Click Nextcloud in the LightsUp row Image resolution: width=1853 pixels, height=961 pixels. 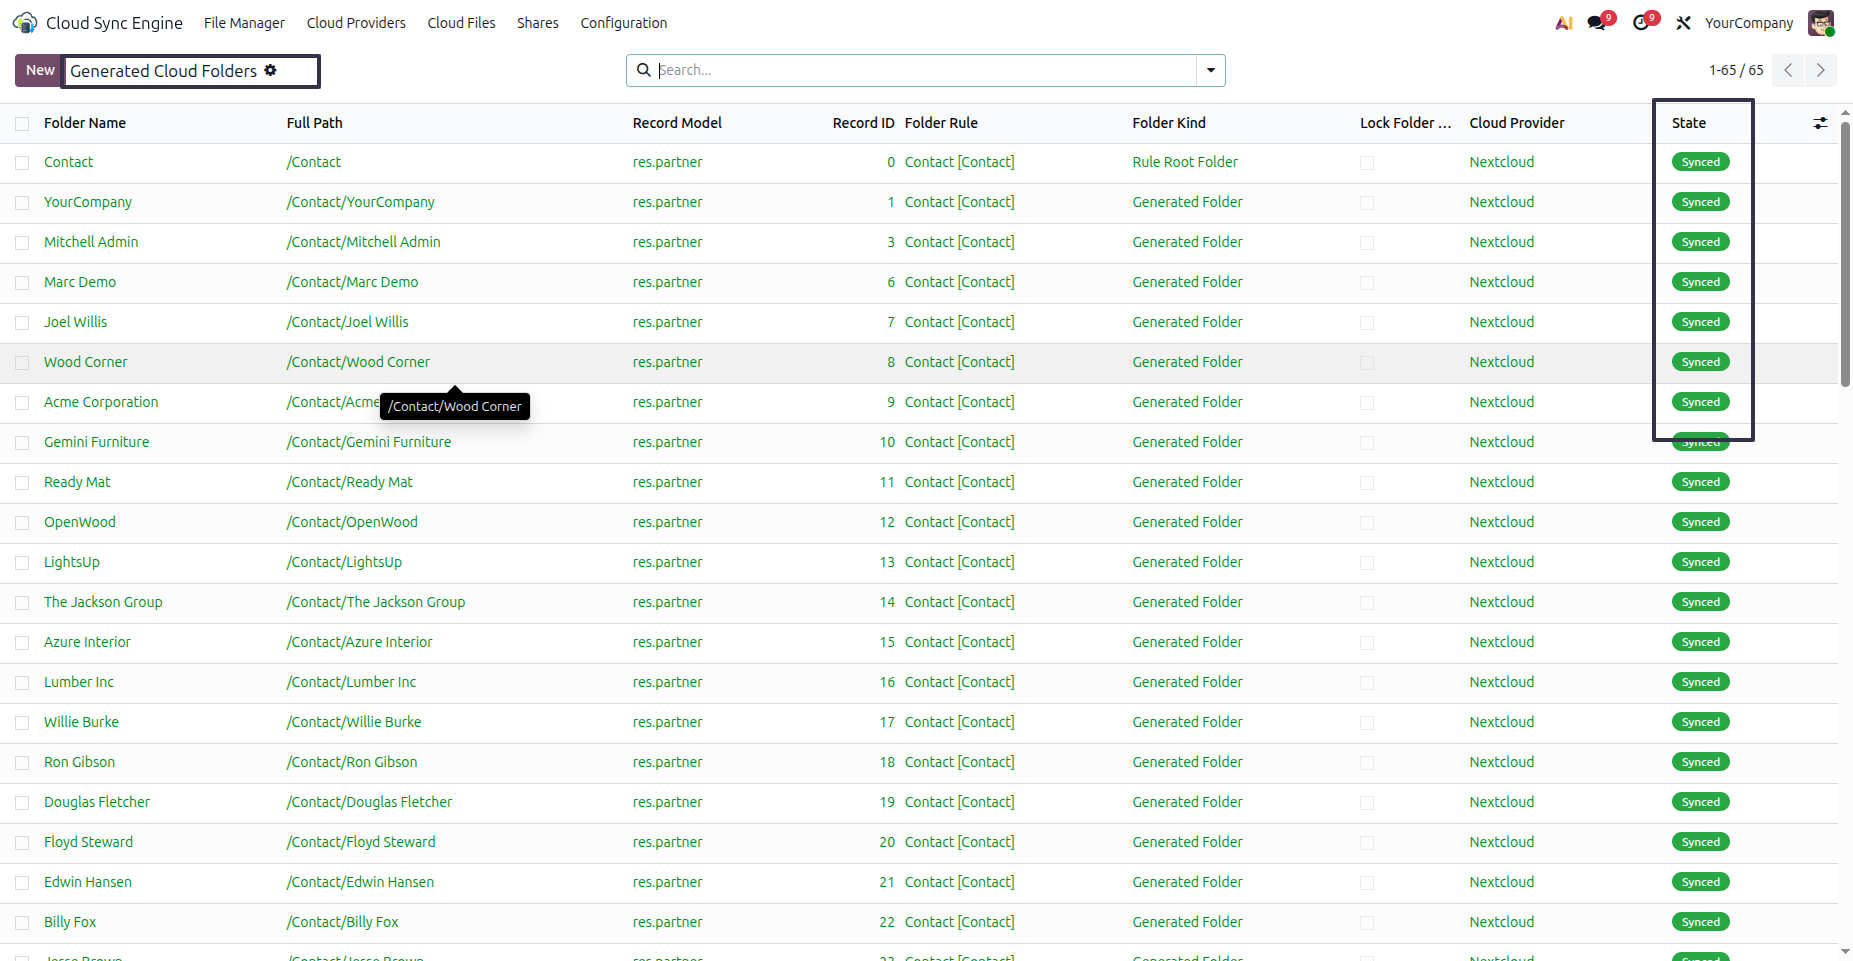[x=1501, y=562]
